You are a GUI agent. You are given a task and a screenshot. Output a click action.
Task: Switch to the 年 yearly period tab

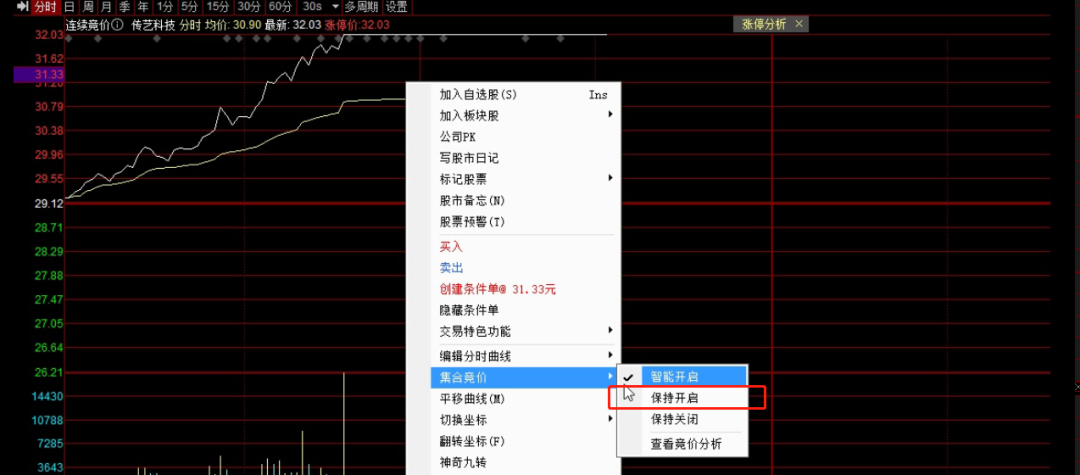click(142, 7)
